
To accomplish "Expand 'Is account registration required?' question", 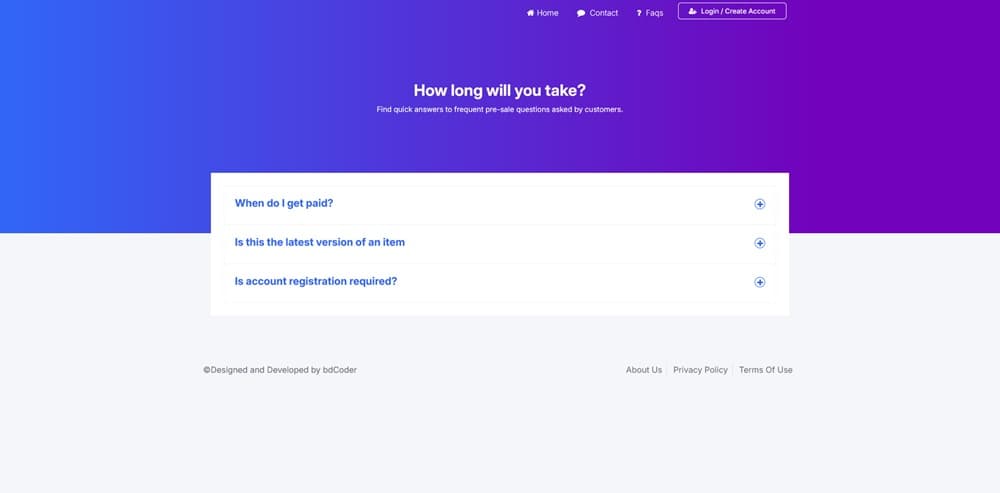I will coord(315,281).
